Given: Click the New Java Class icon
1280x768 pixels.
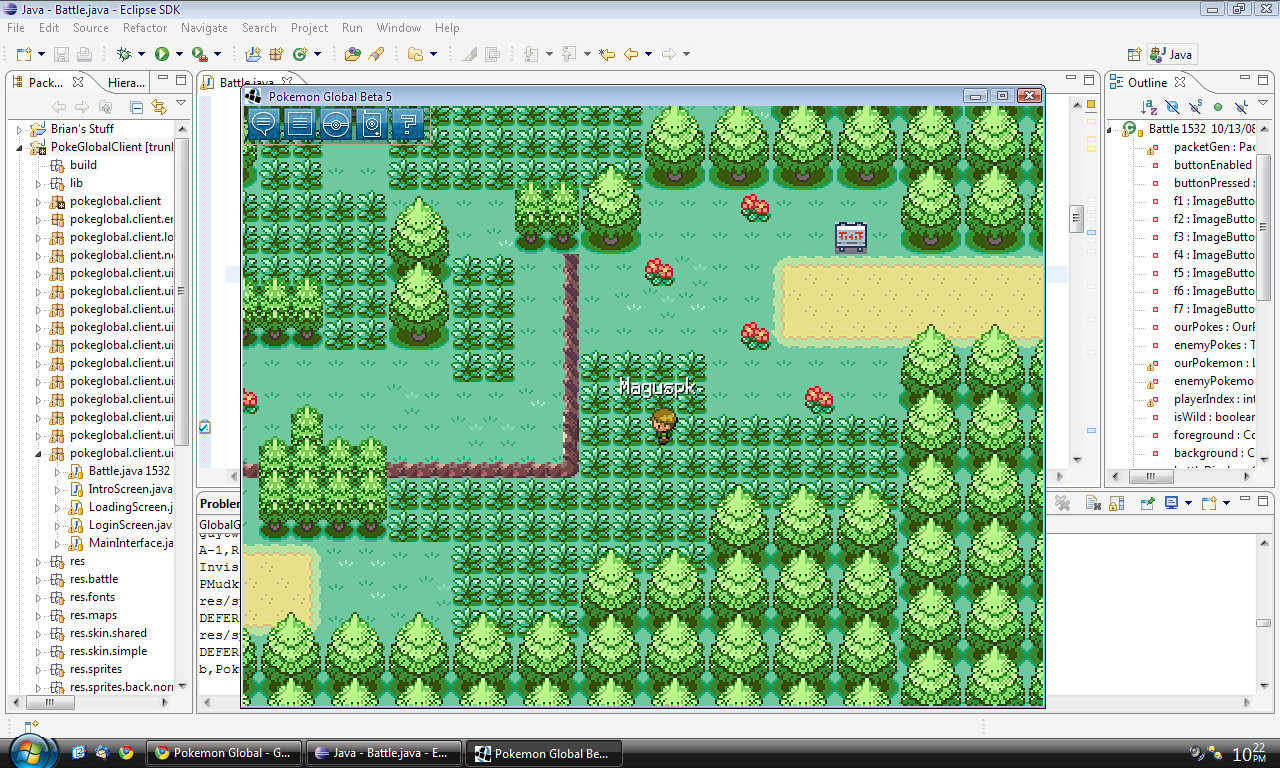Looking at the screenshot, I should (x=300, y=54).
